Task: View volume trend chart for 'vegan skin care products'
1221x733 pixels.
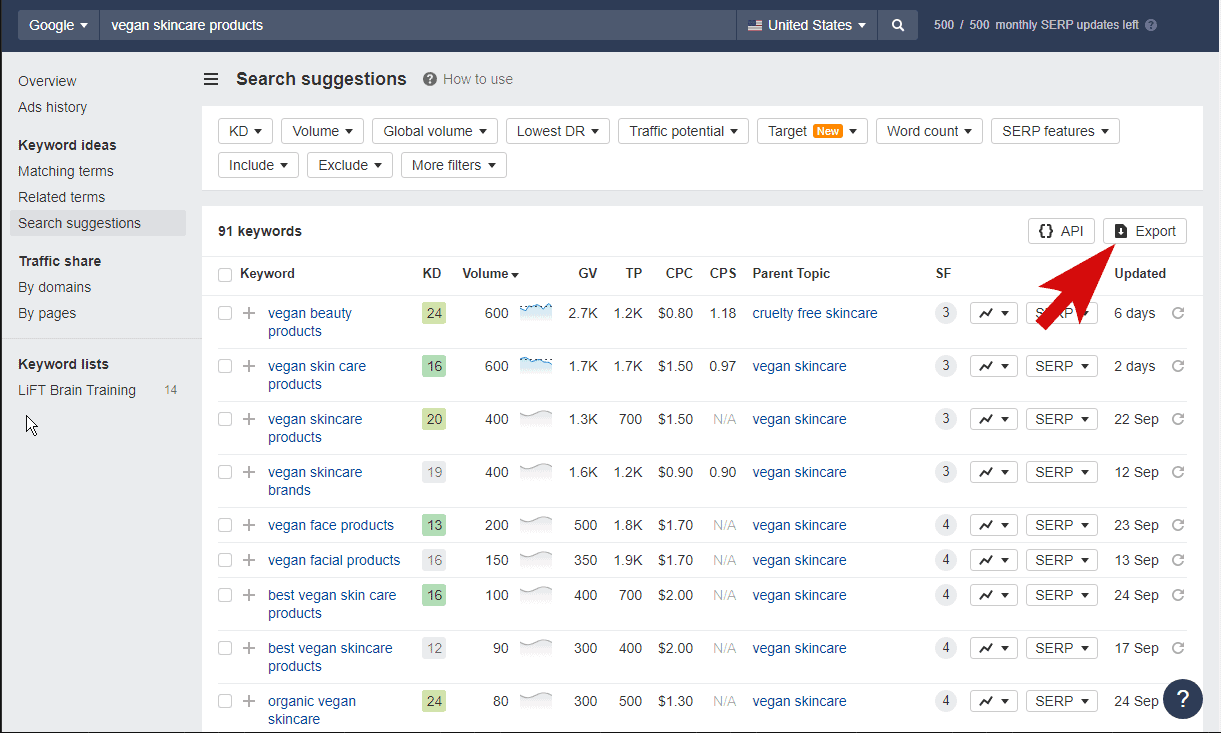Action: (536, 364)
